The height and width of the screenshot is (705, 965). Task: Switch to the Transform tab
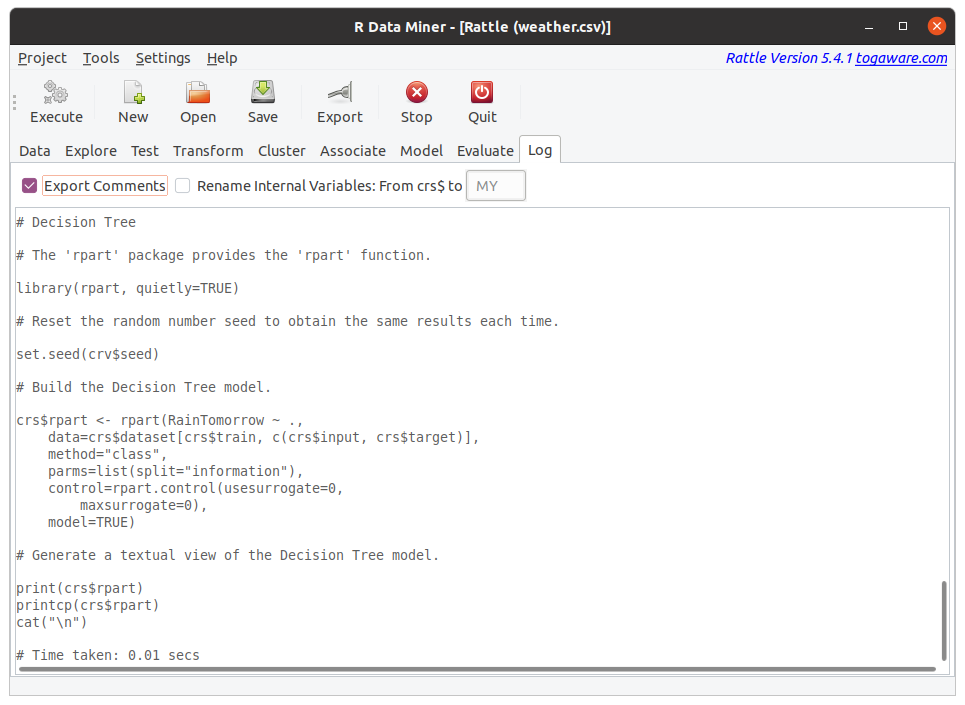point(208,151)
